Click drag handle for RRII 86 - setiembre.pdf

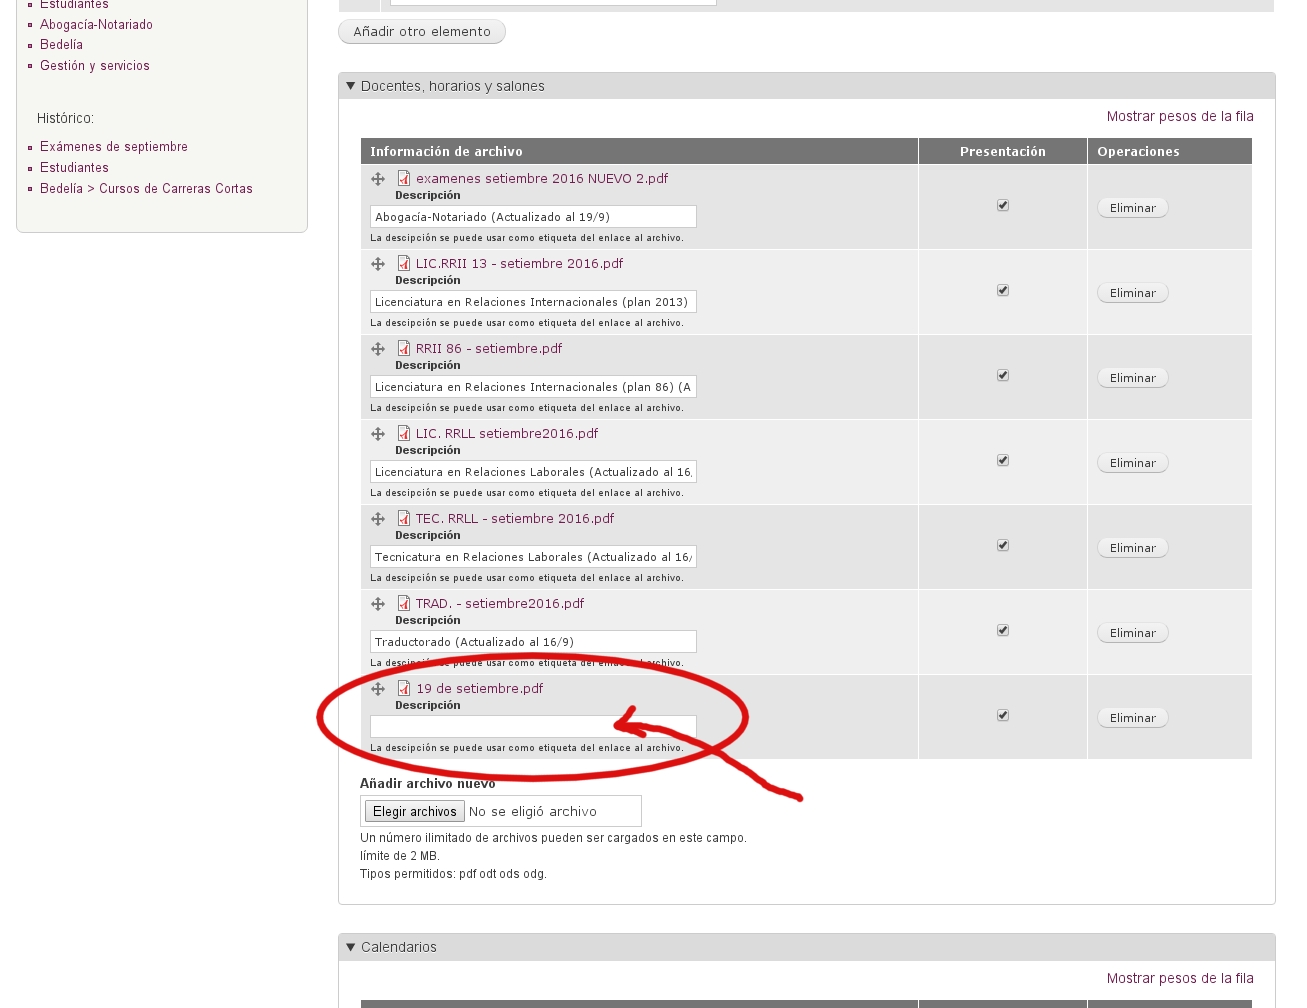click(378, 349)
